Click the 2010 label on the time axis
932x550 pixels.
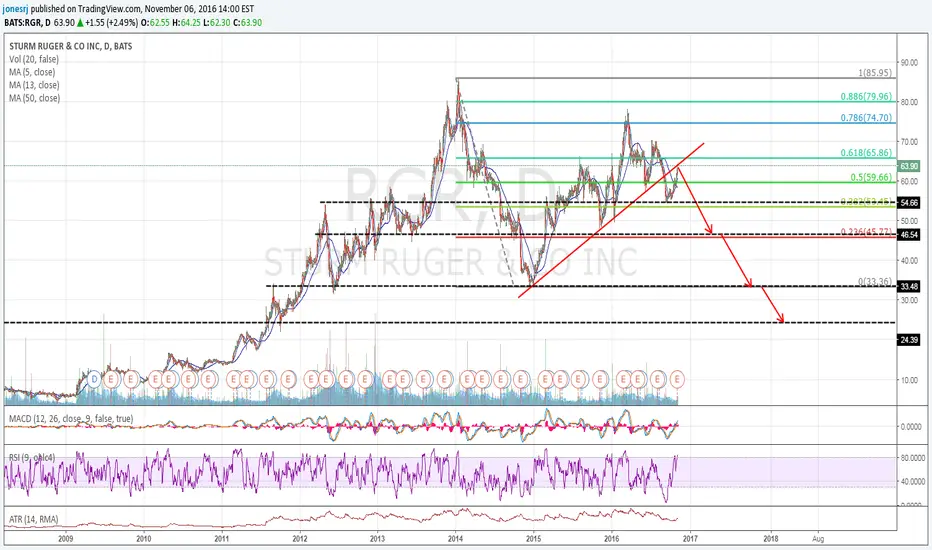click(143, 539)
